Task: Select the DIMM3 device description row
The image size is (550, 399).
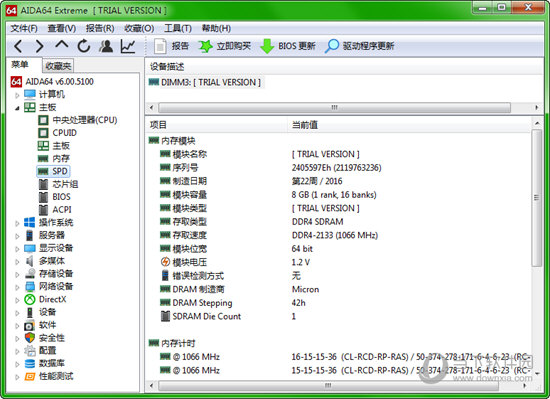Action: pos(206,82)
